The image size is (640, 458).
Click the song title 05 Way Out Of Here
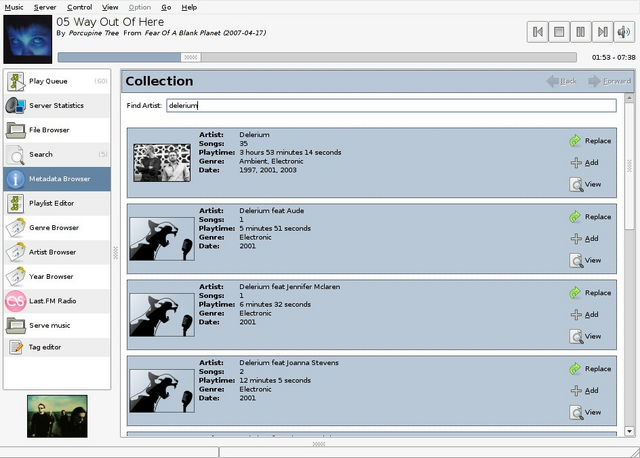coord(110,22)
